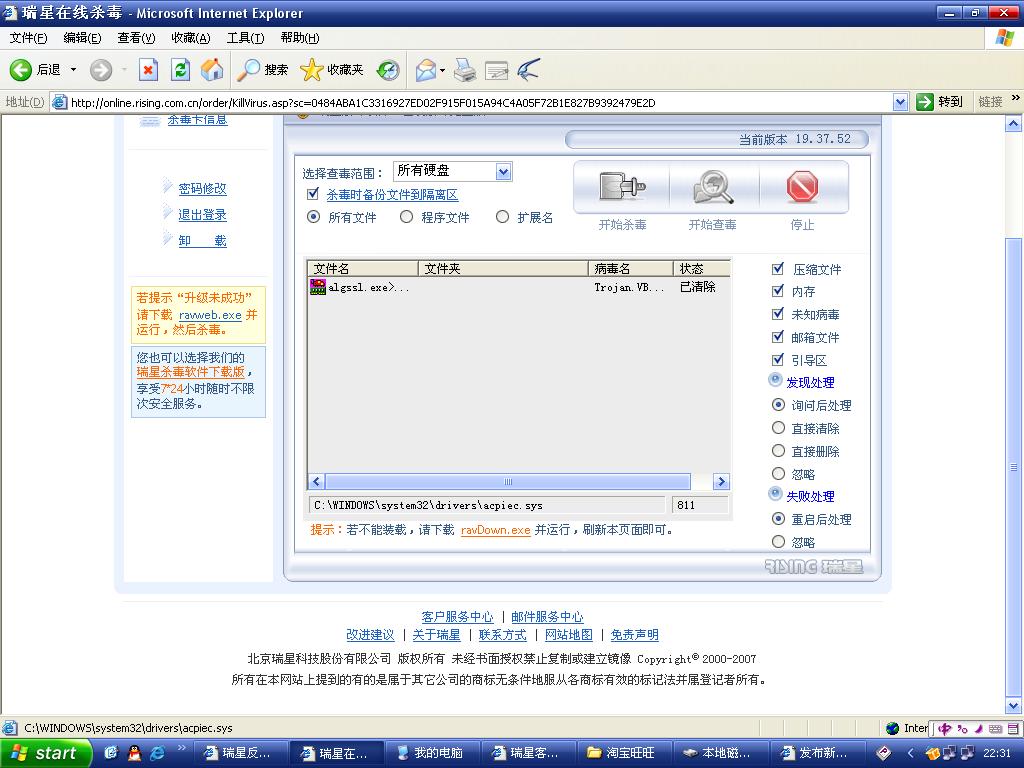This screenshot has width=1024, height=768.
Task: Open Favorites (收藏夹) star icon
Action: point(312,70)
